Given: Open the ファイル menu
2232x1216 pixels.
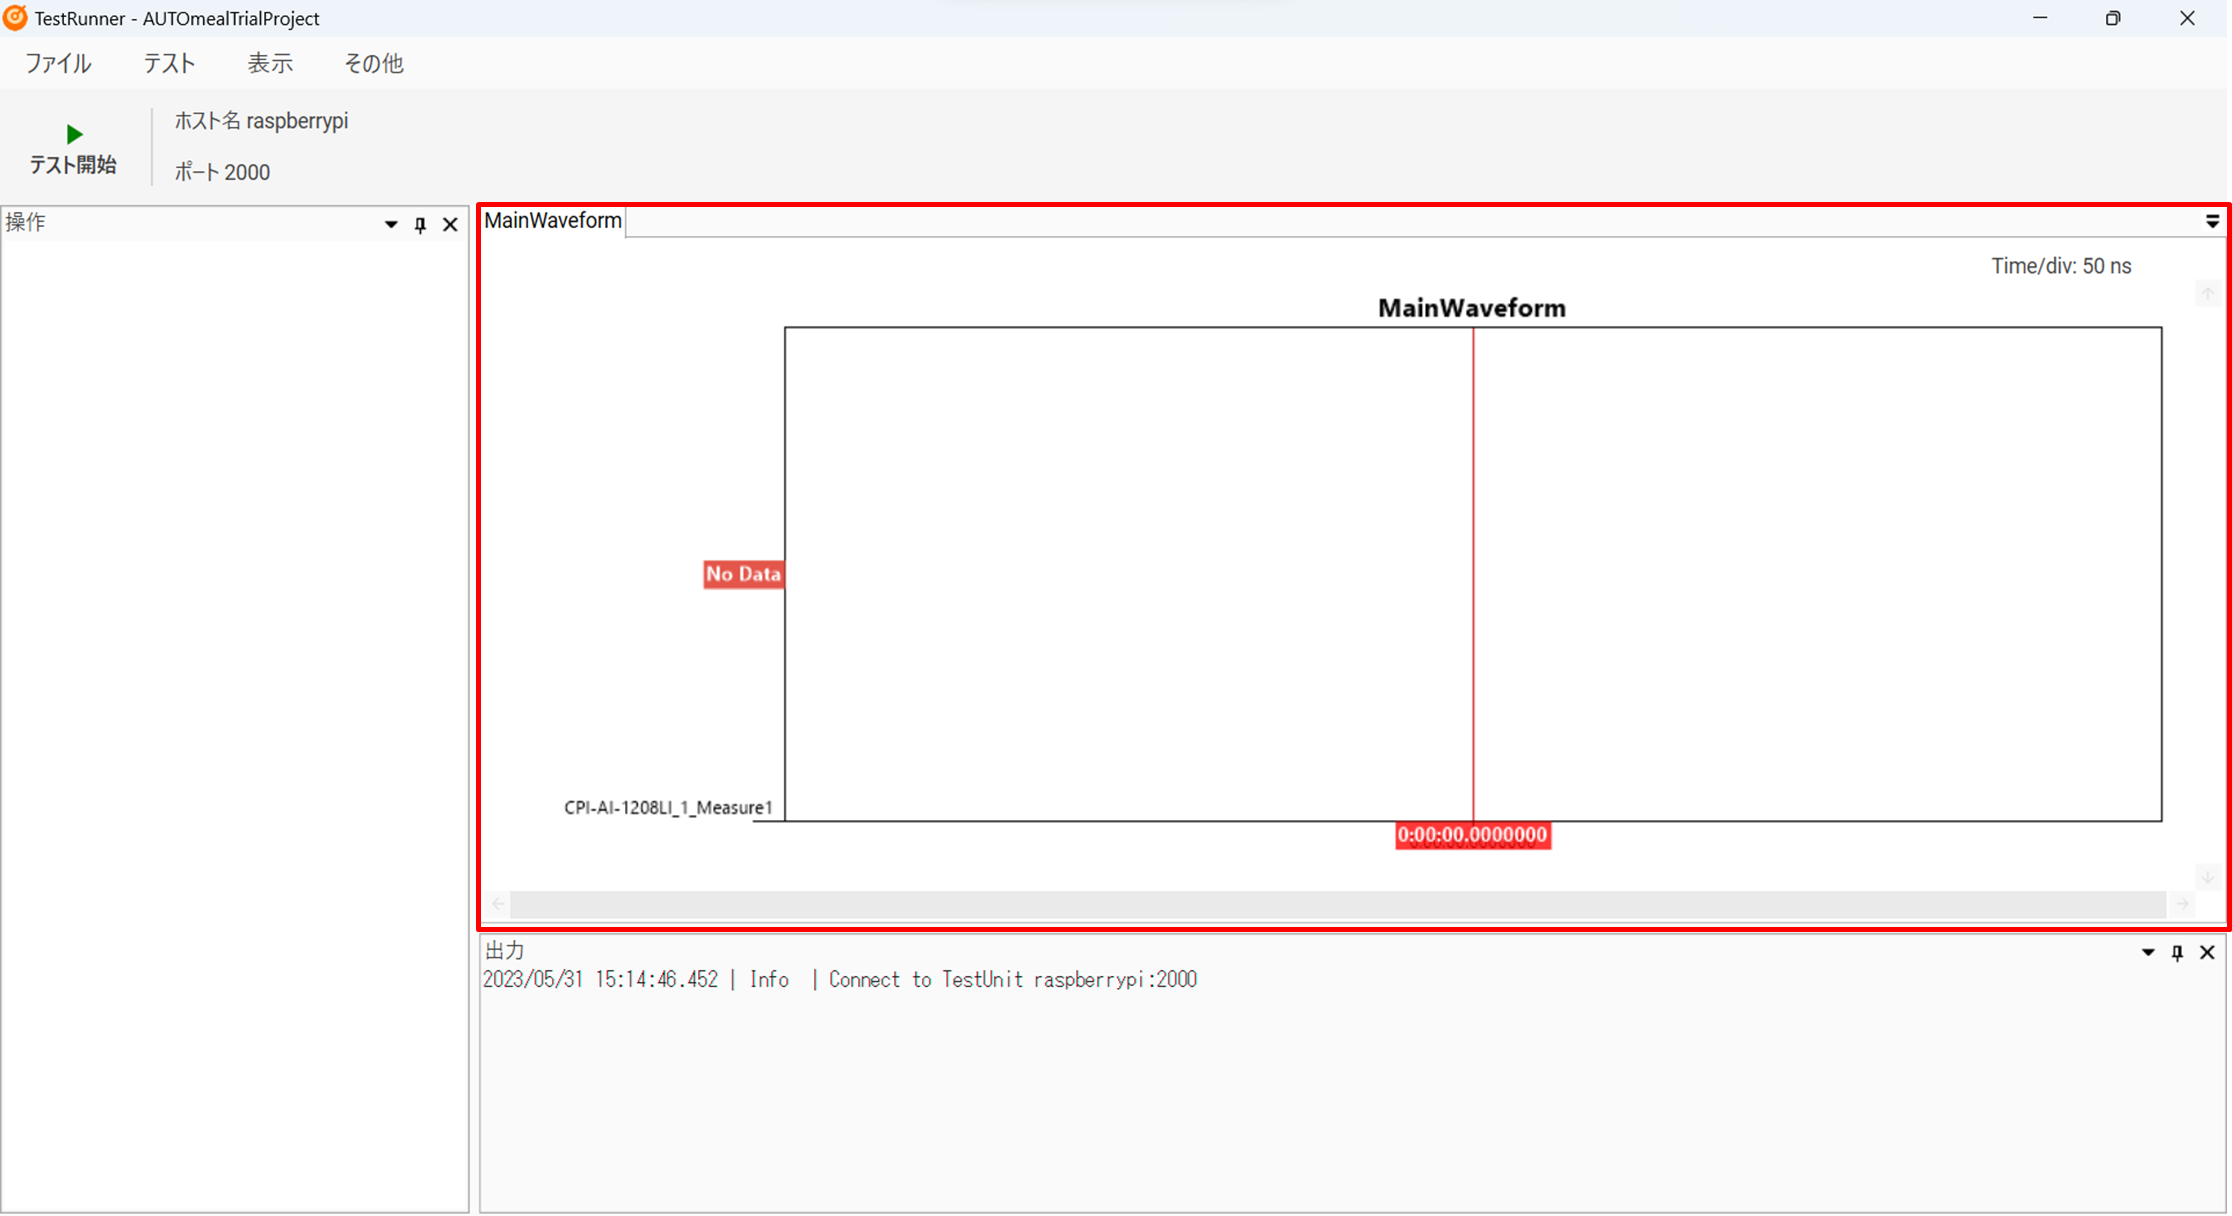Looking at the screenshot, I should coord(58,63).
